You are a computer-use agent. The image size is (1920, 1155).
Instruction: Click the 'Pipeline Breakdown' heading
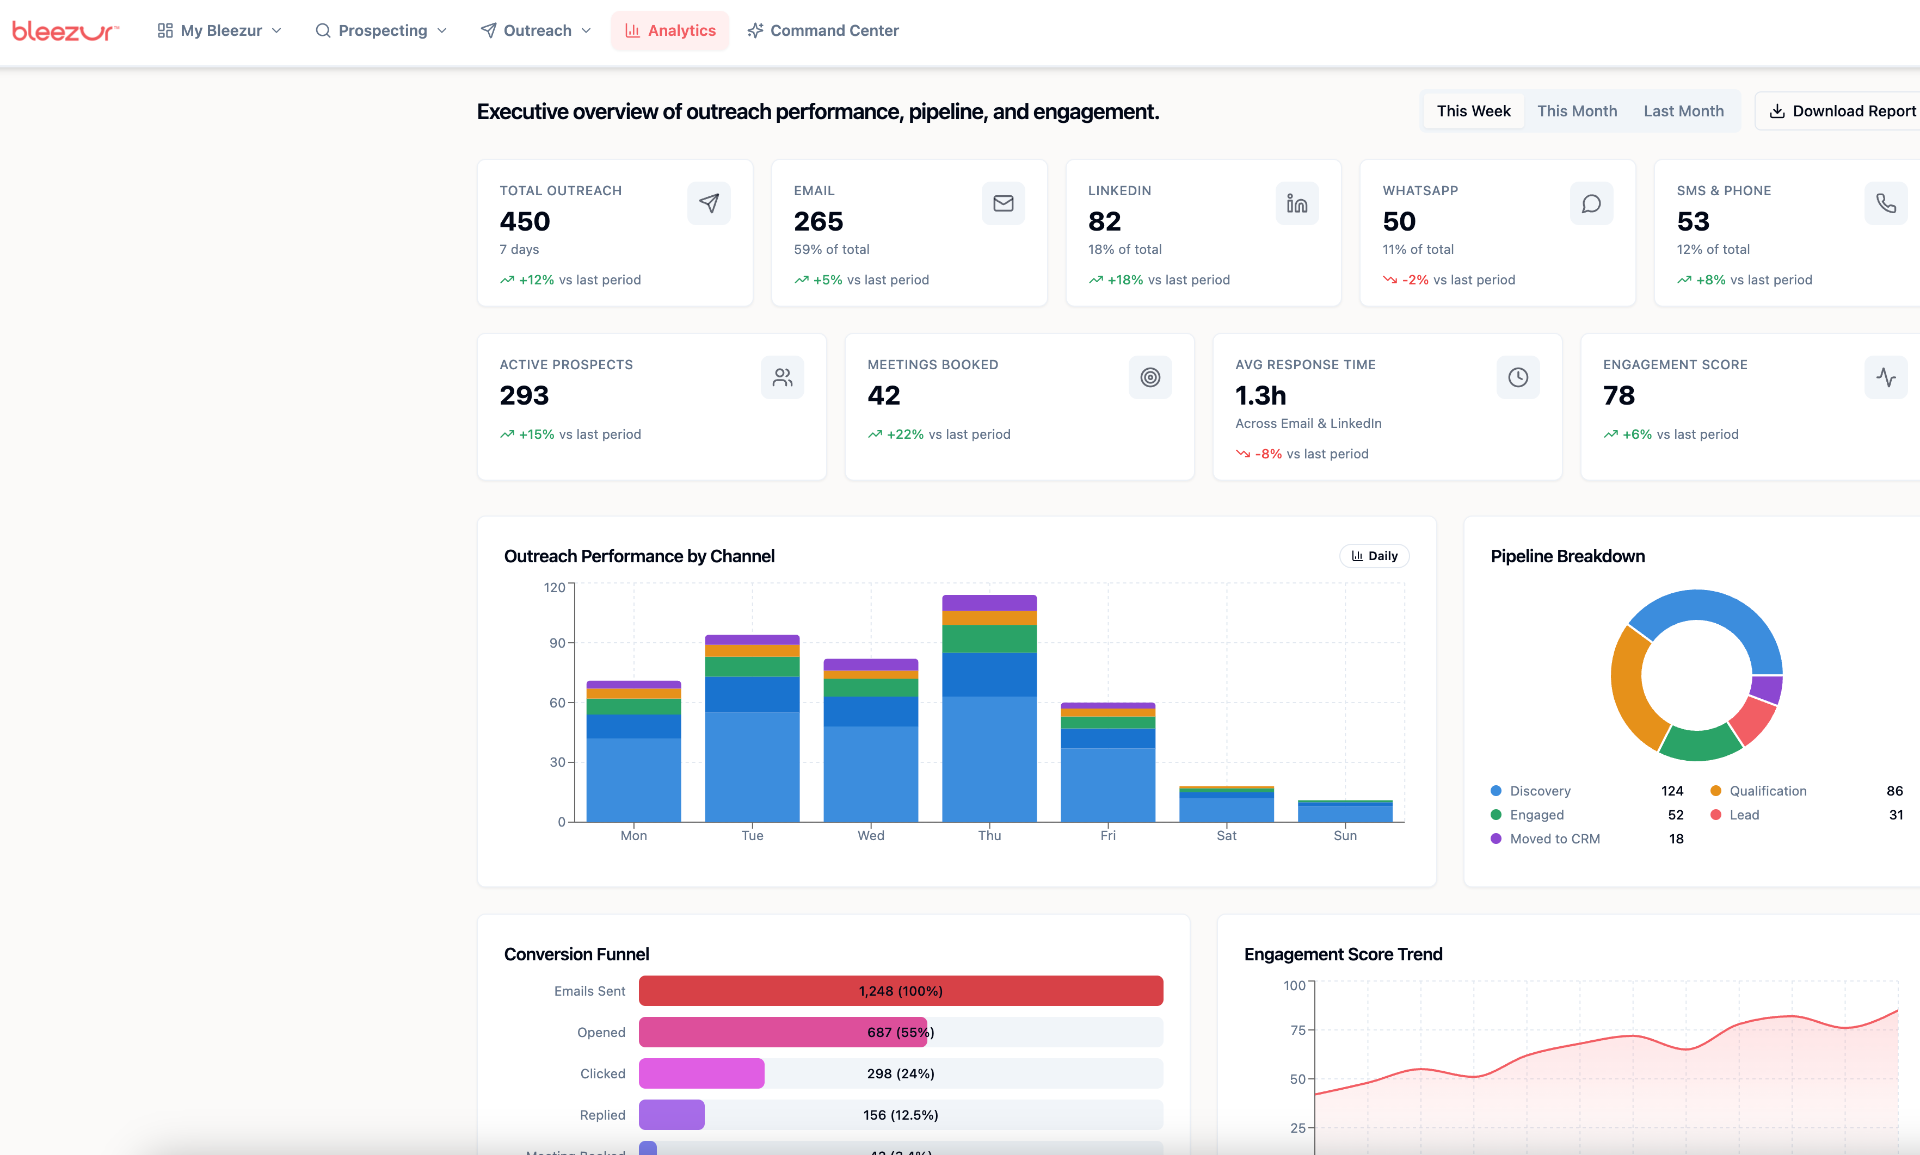click(1567, 556)
